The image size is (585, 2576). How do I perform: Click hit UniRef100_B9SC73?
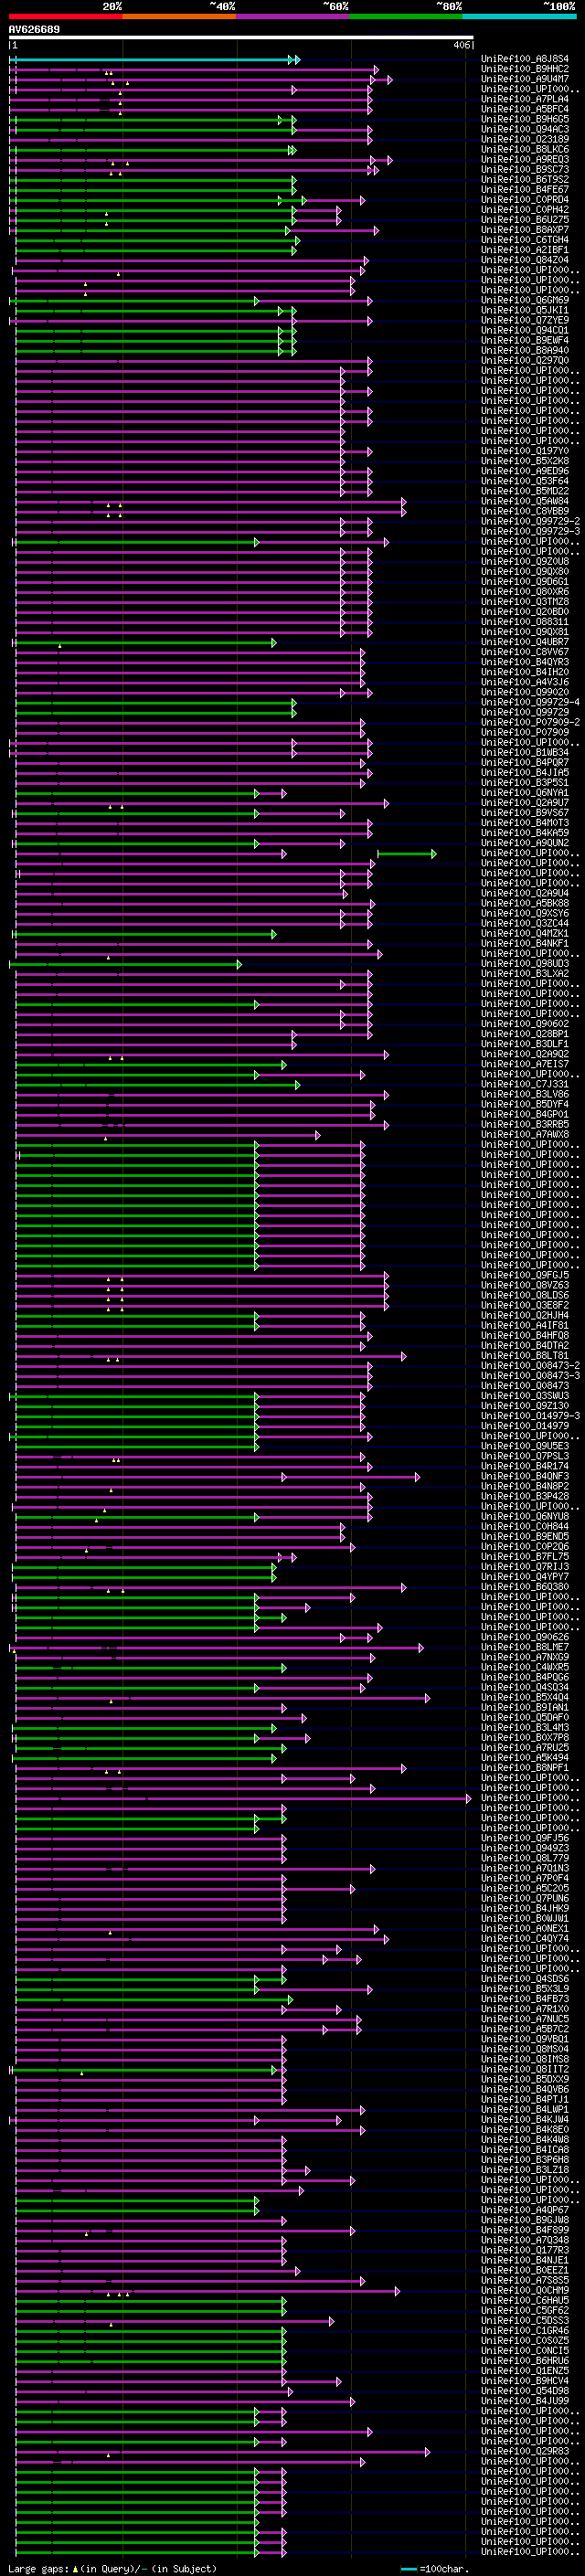(x=525, y=169)
